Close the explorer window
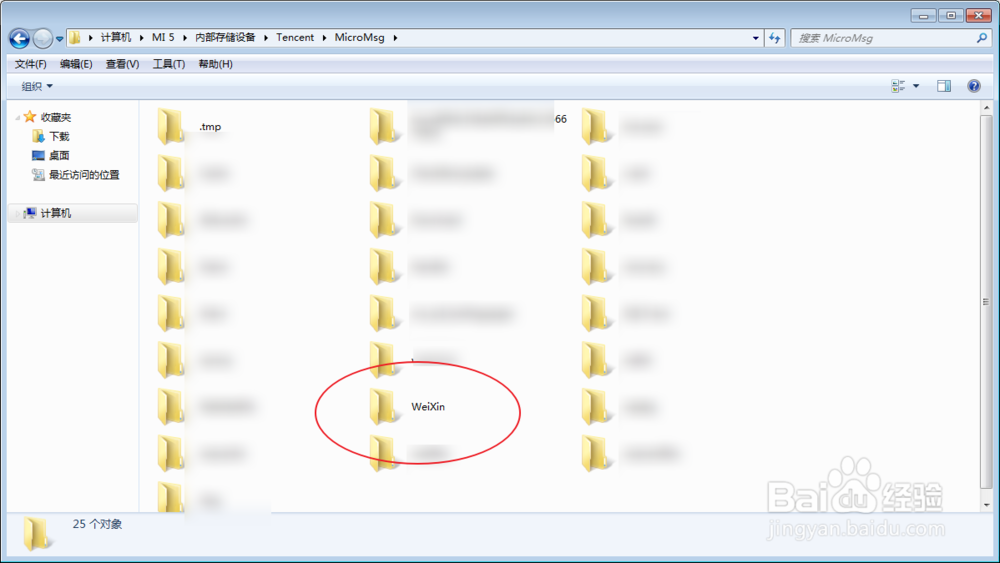This screenshot has height=563, width=1000. point(979,15)
